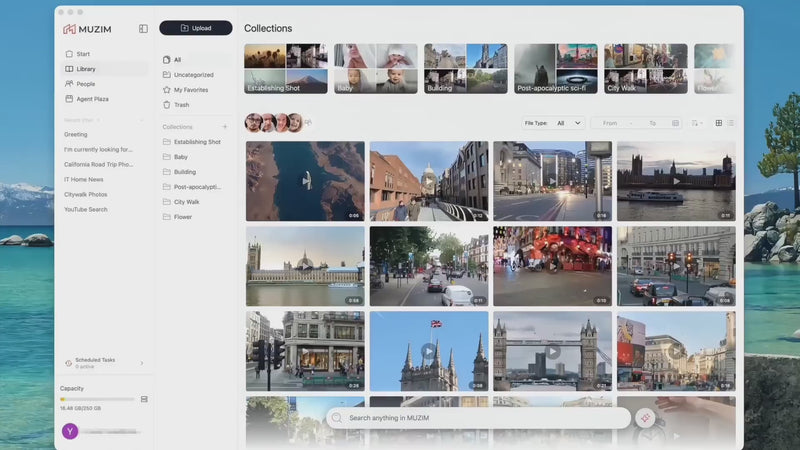This screenshot has width=800, height=450.
Task: Add a new collection with plus icon
Action: [x=224, y=127]
